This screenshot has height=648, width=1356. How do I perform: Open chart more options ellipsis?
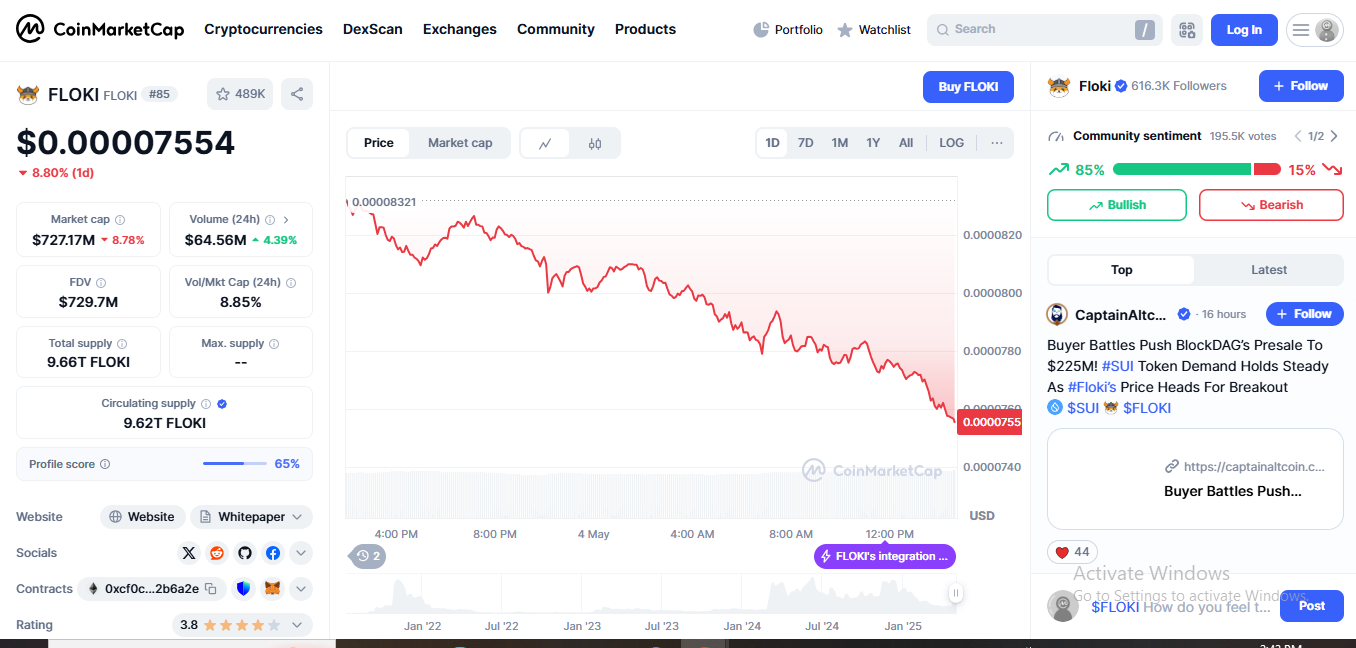click(997, 143)
